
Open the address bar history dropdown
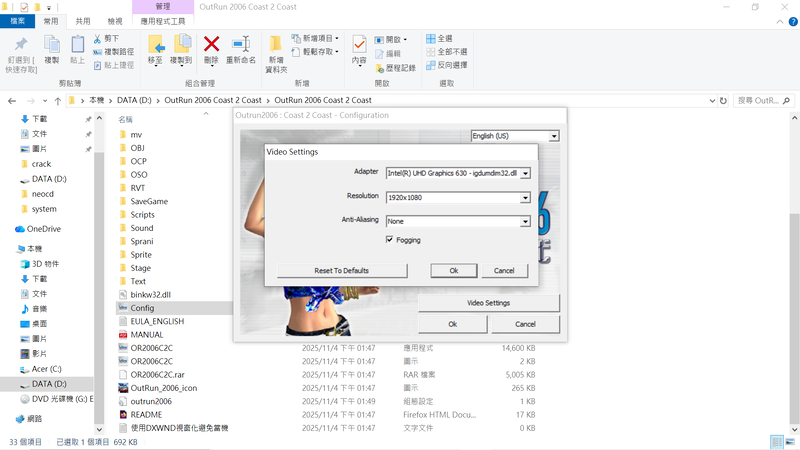tap(712, 101)
